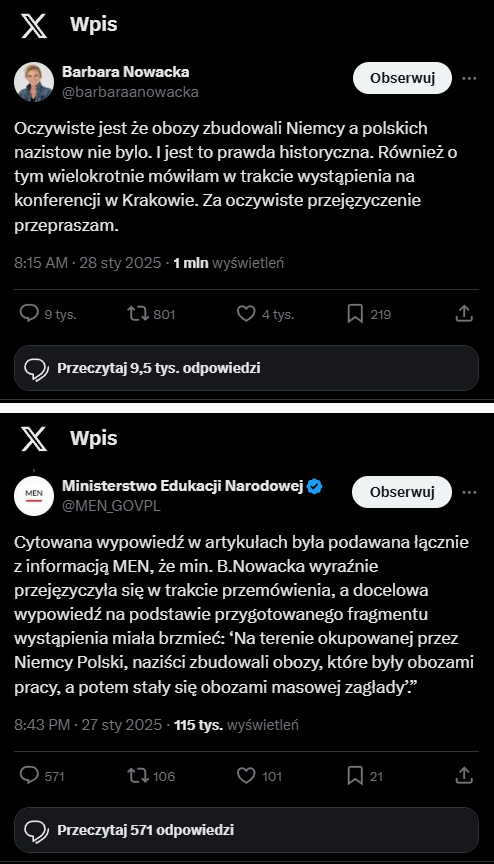Like Barbara Nowacka's post

click(246, 314)
